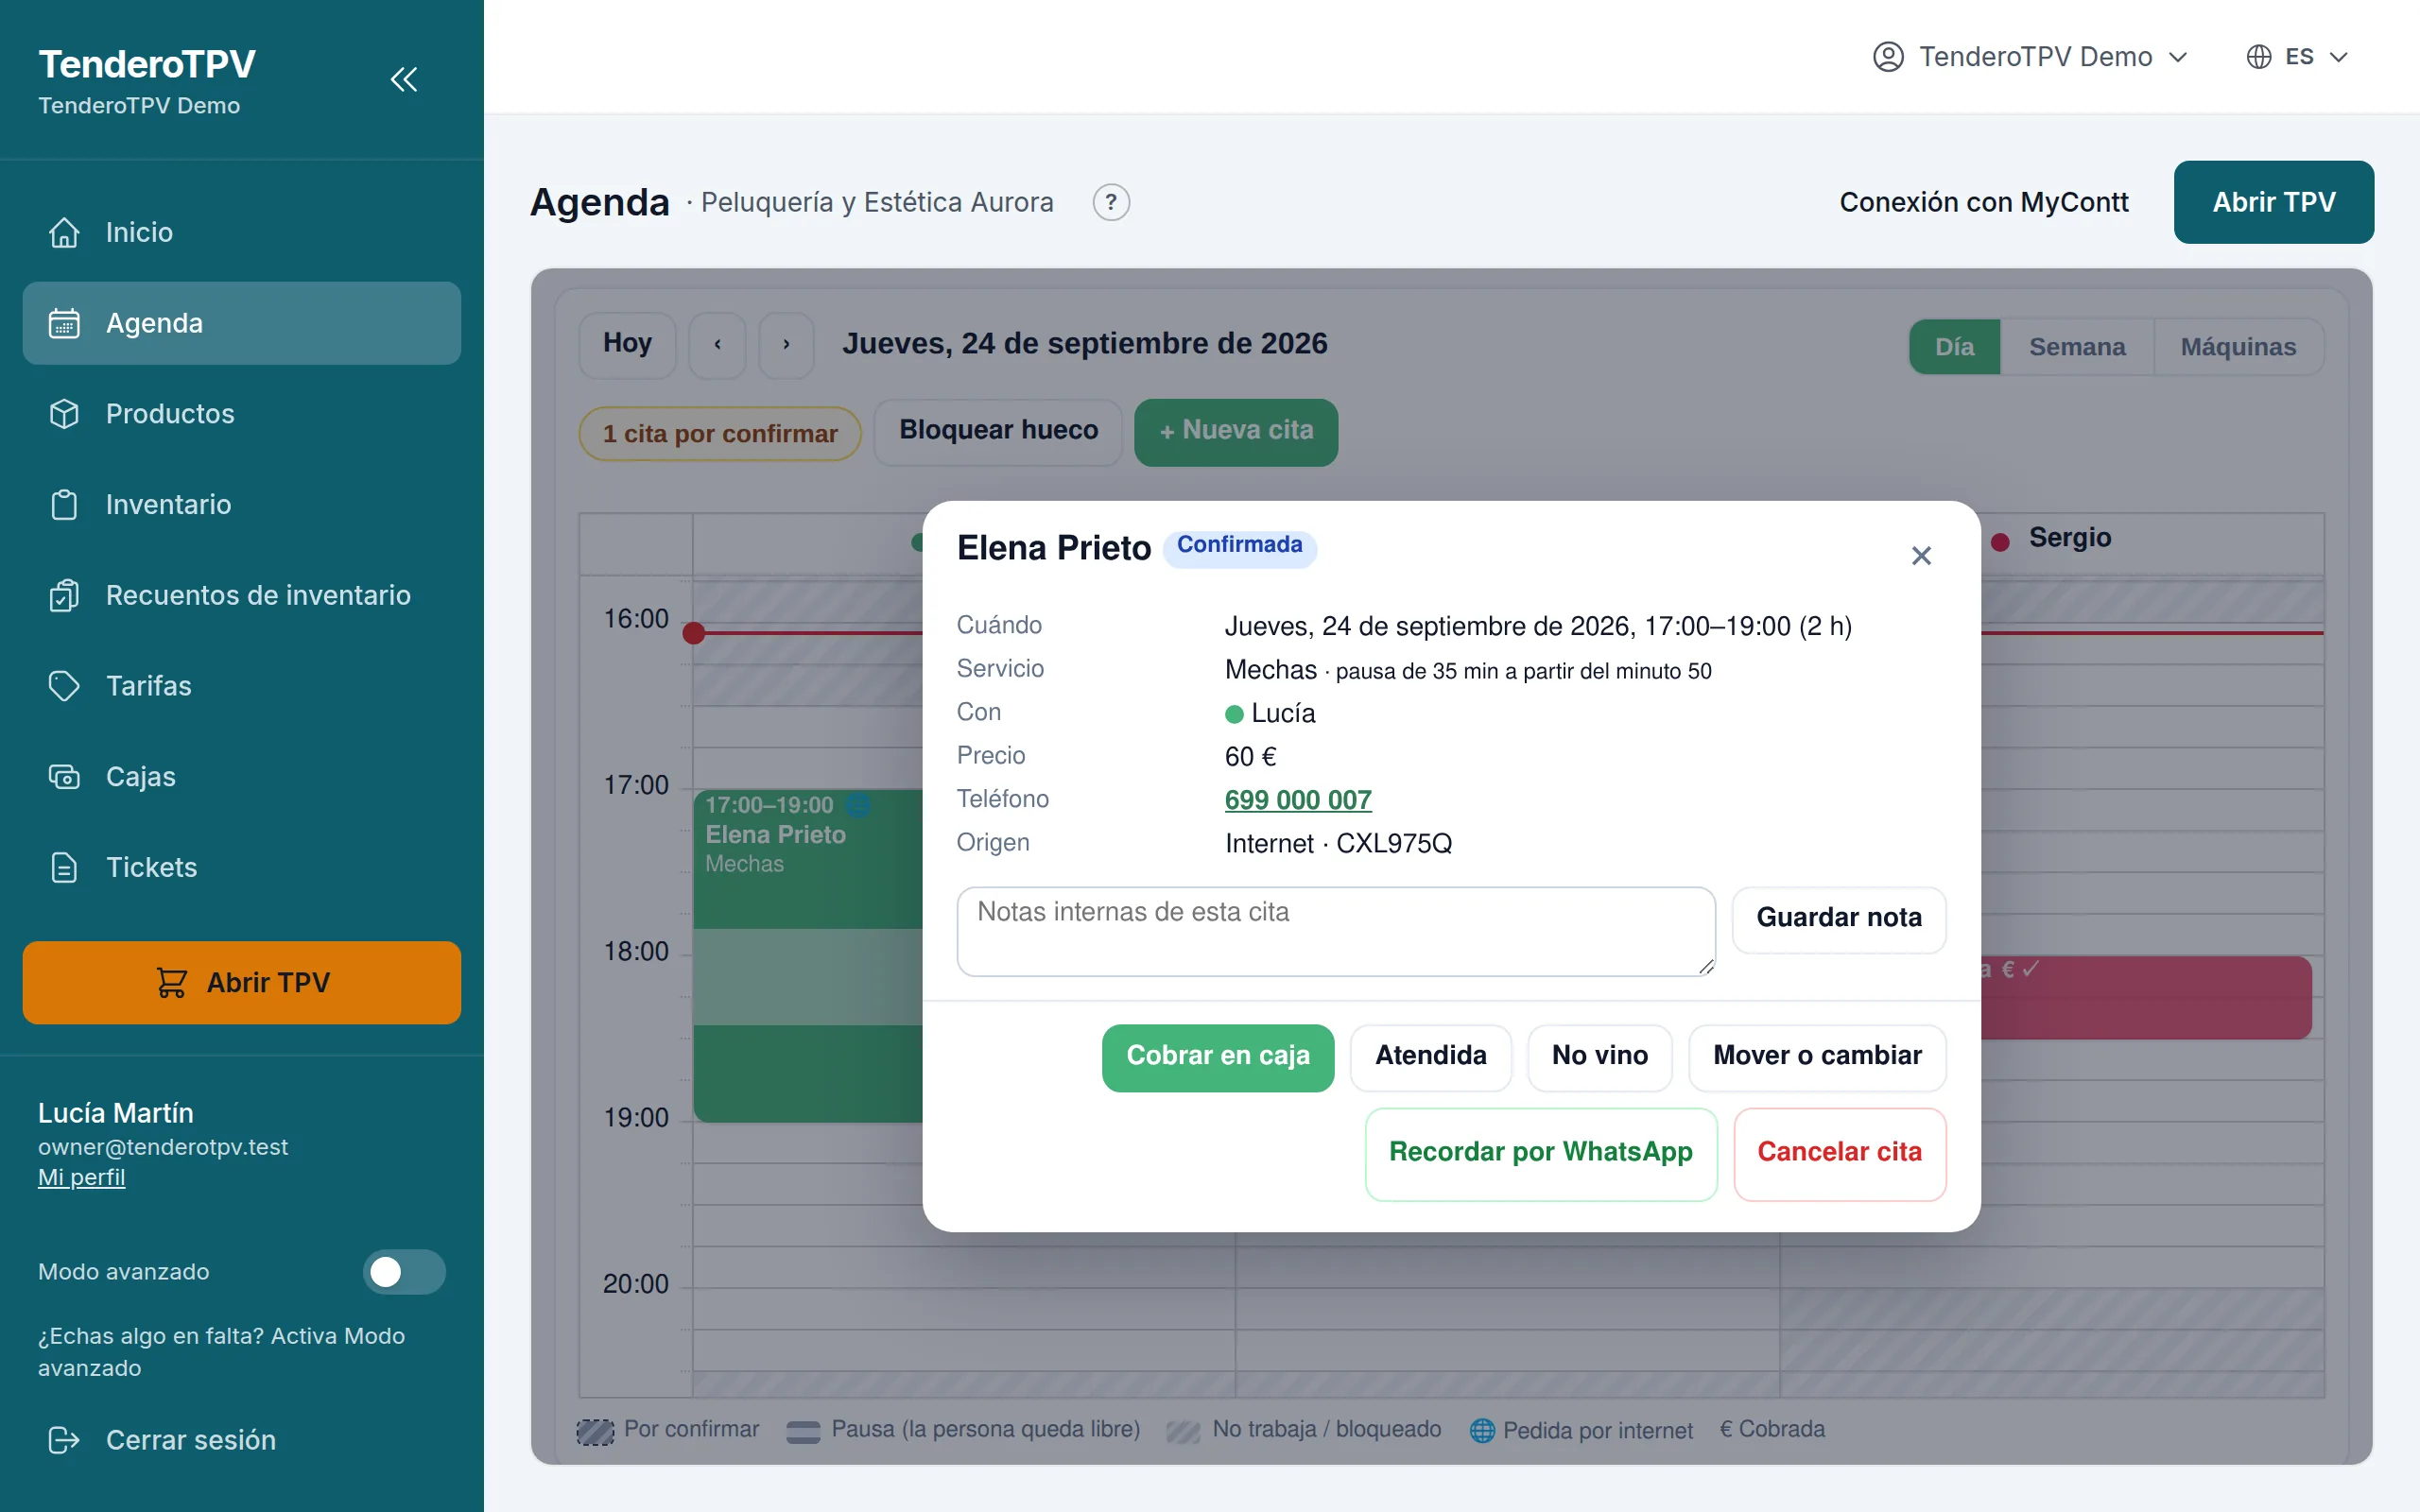Open Mi perfil link

click(x=81, y=1177)
